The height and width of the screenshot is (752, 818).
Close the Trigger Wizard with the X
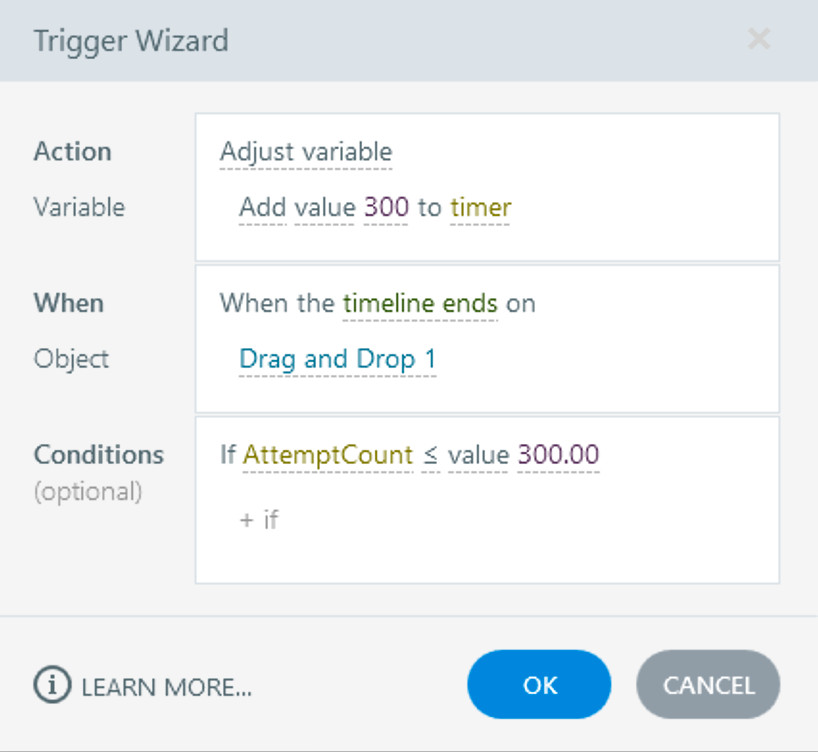(759, 40)
